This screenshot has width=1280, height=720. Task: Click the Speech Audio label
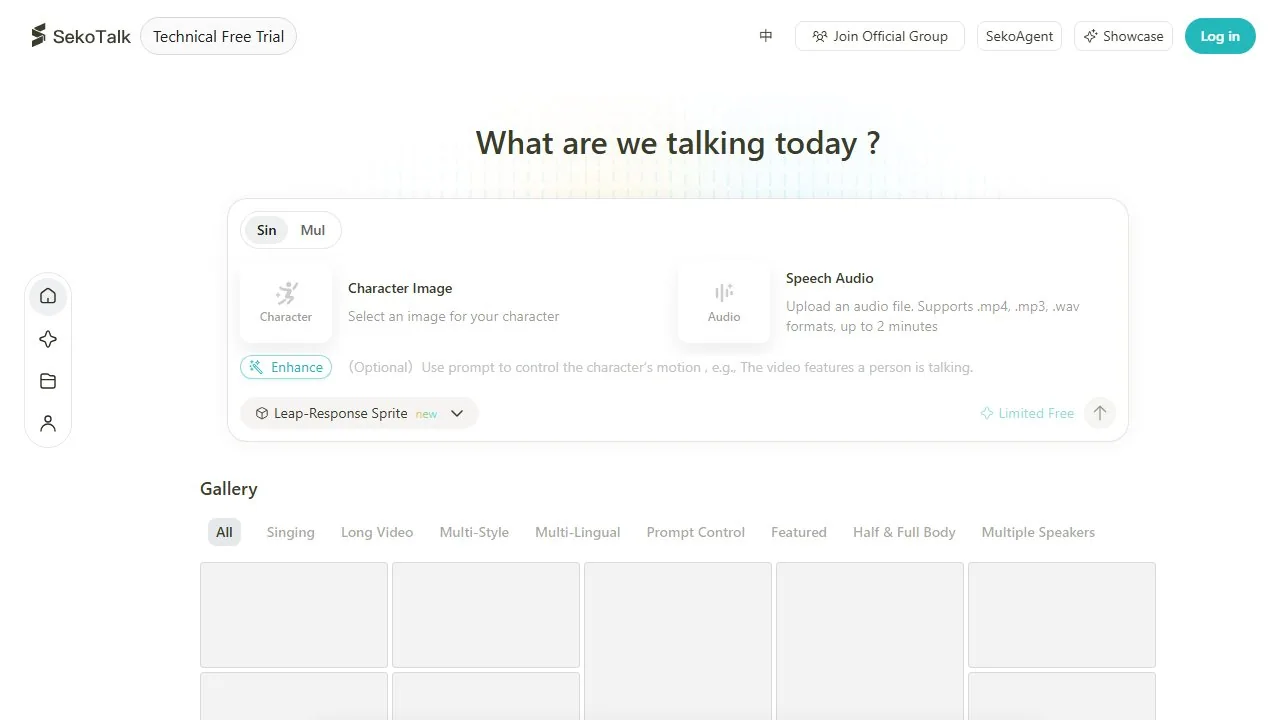(830, 278)
